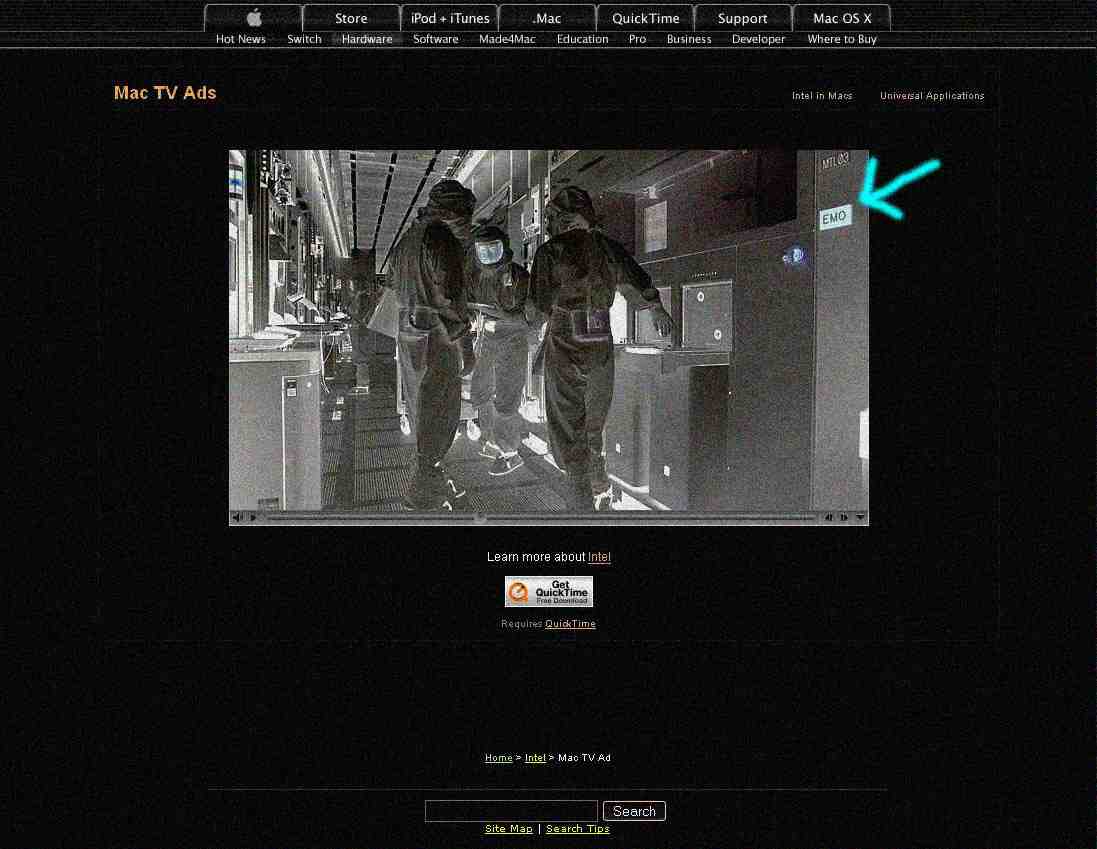Go to Intel in the breadcrumb
Screen dimensions: 1097x849
[x=535, y=758]
